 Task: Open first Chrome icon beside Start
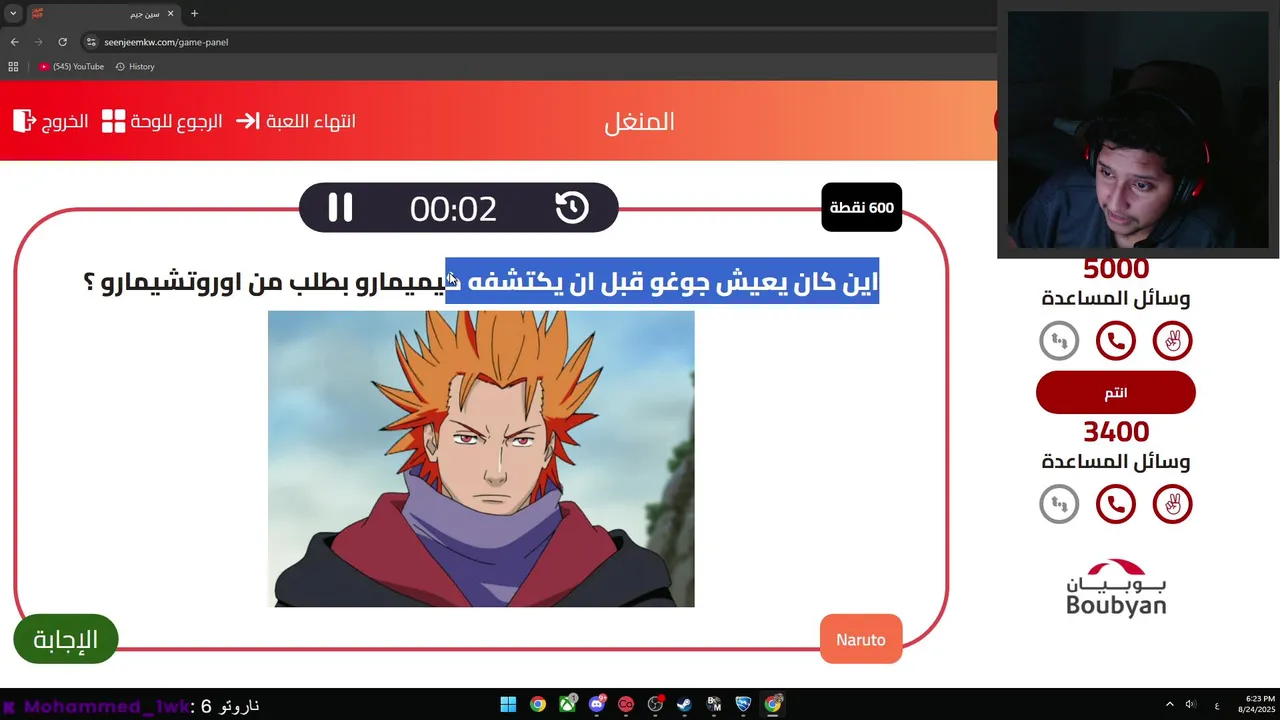tap(538, 704)
